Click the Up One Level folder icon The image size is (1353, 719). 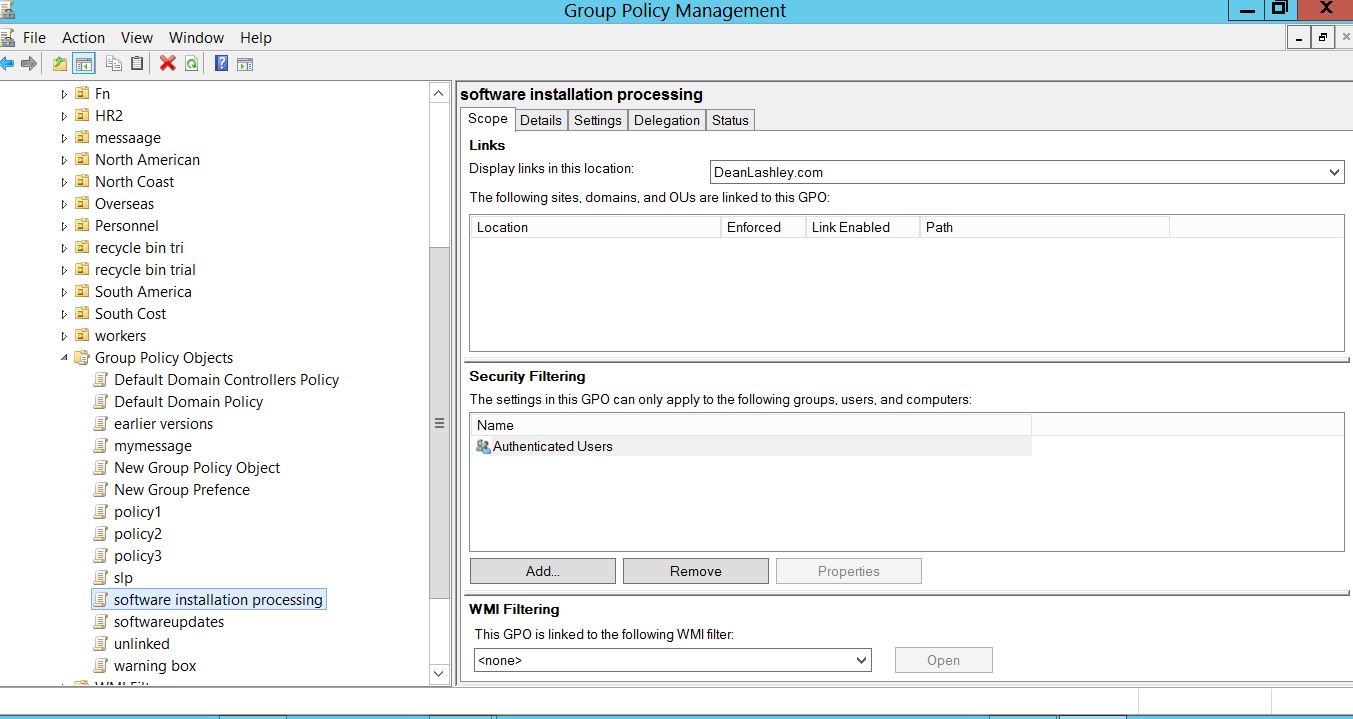click(60, 64)
